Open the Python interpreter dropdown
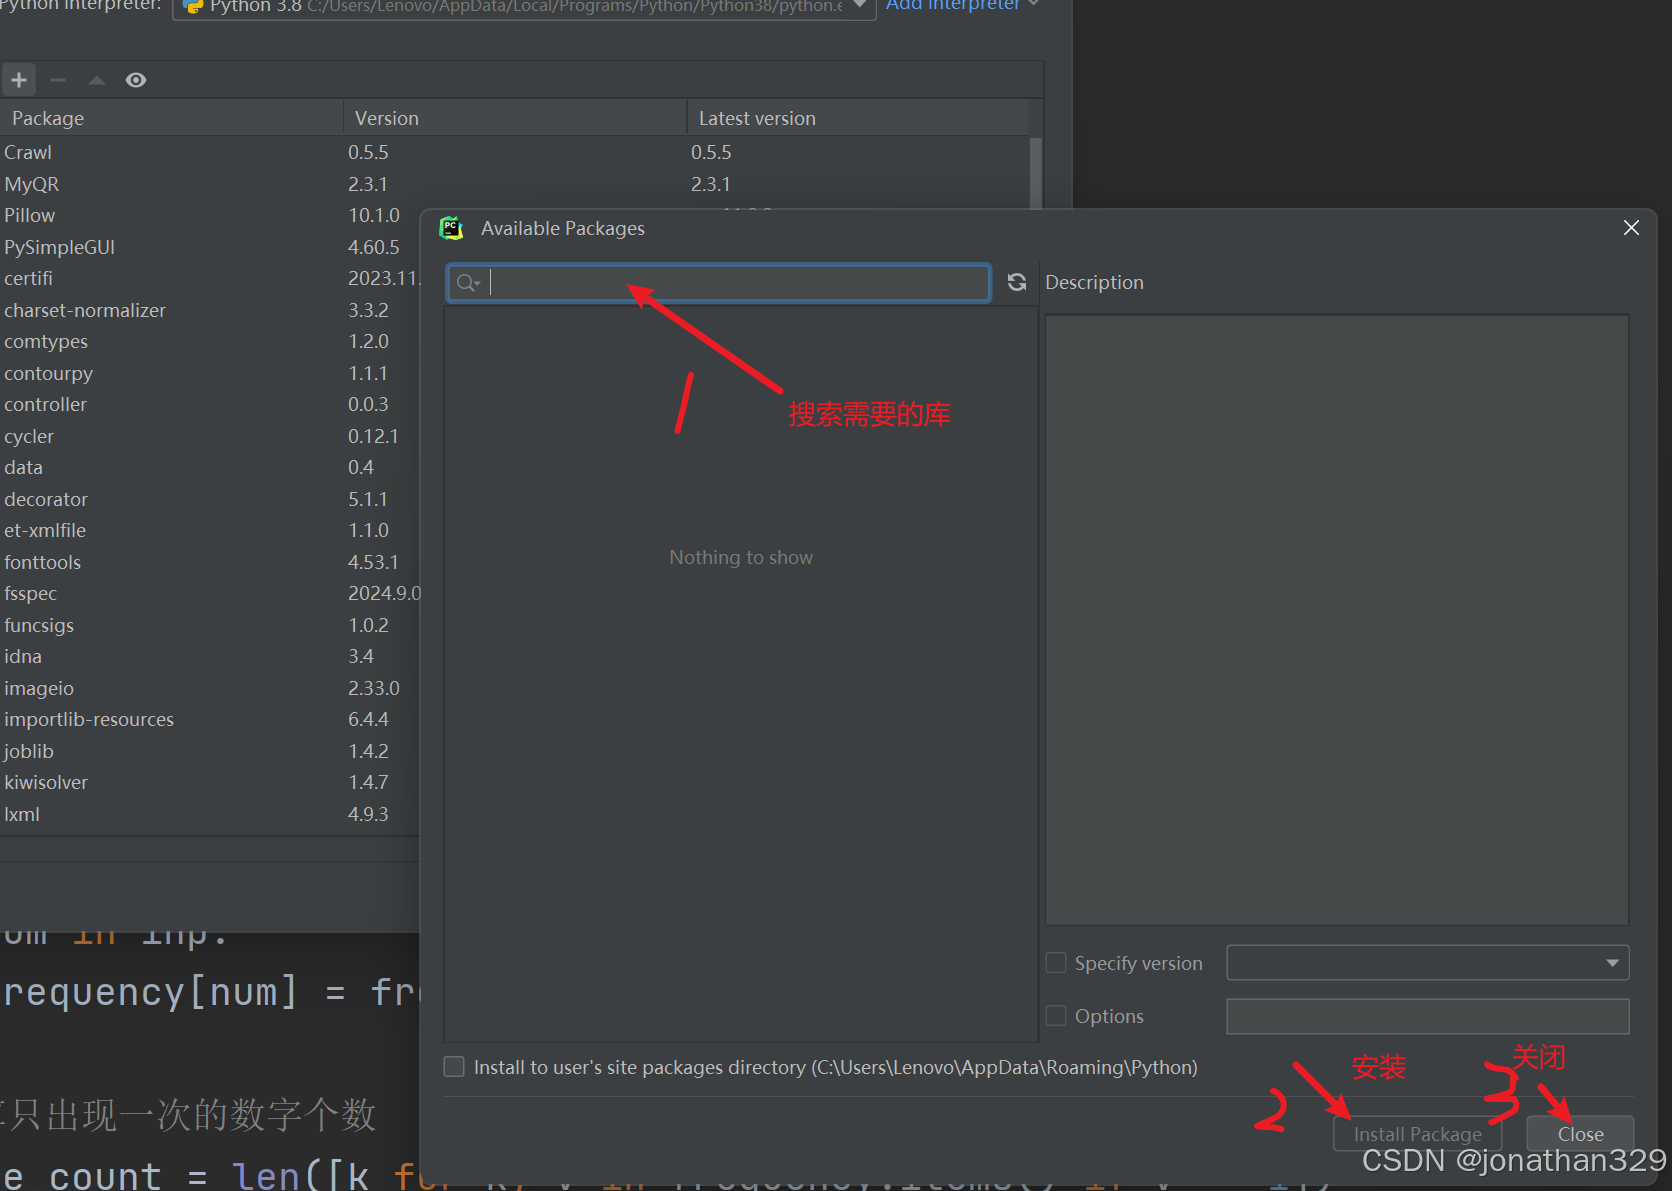Image resolution: width=1672 pixels, height=1191 pixels. click(x=524, y=6)
